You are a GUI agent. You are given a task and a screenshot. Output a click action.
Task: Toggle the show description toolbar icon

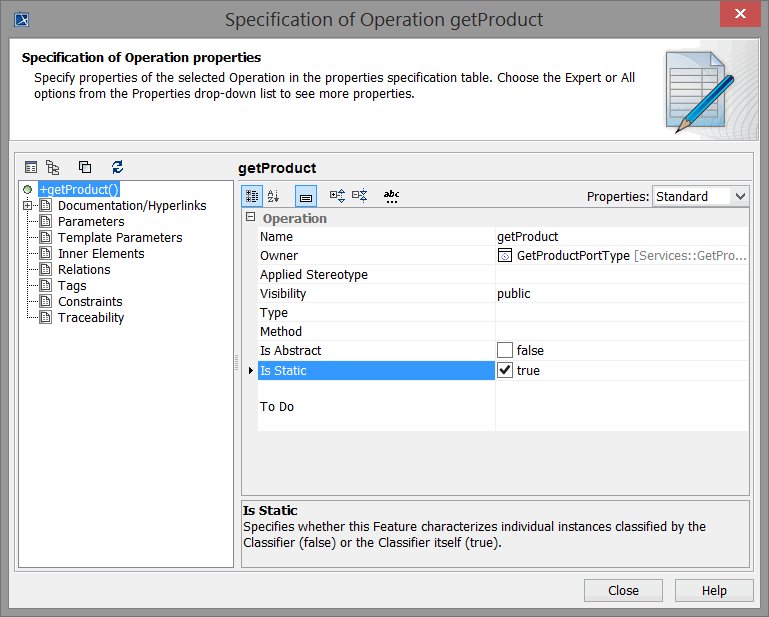point(306,196)
